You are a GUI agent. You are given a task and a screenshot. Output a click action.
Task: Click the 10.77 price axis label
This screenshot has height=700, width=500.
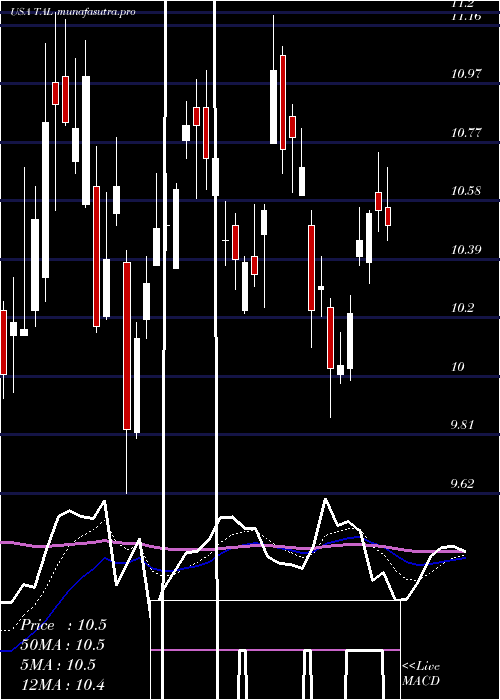[466, 133]
